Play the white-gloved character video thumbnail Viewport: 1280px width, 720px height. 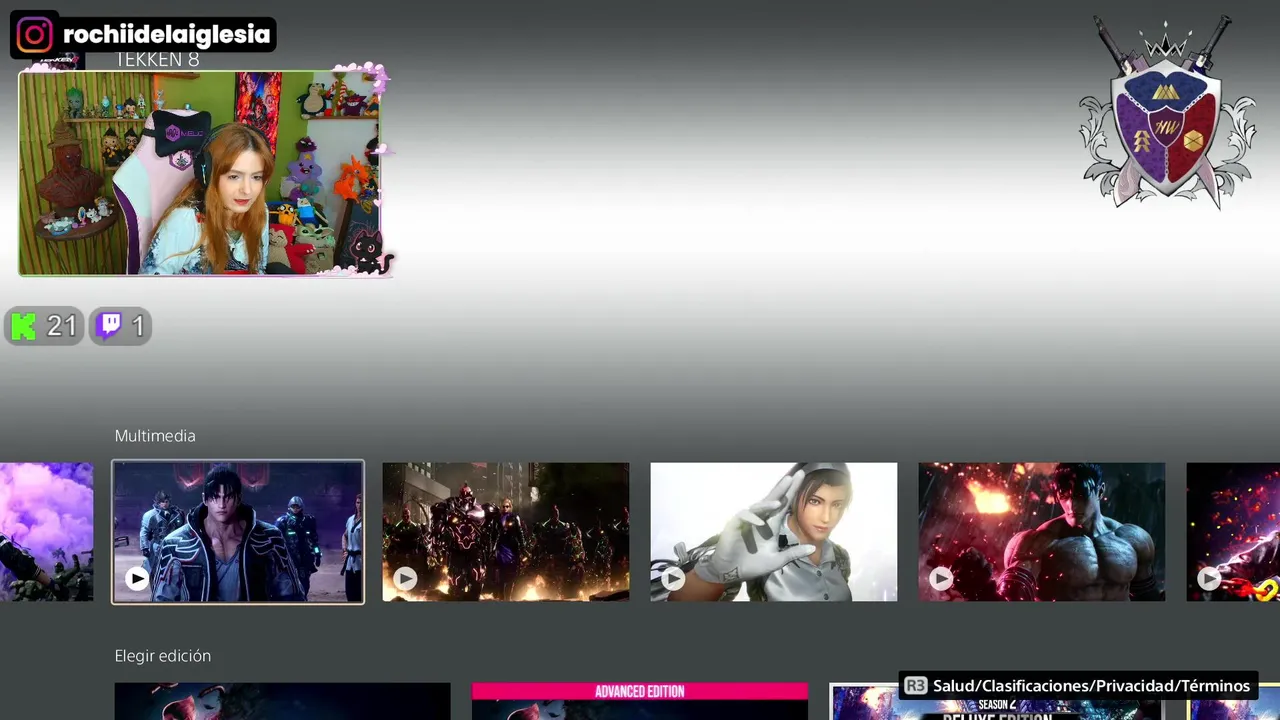[774, 532]
